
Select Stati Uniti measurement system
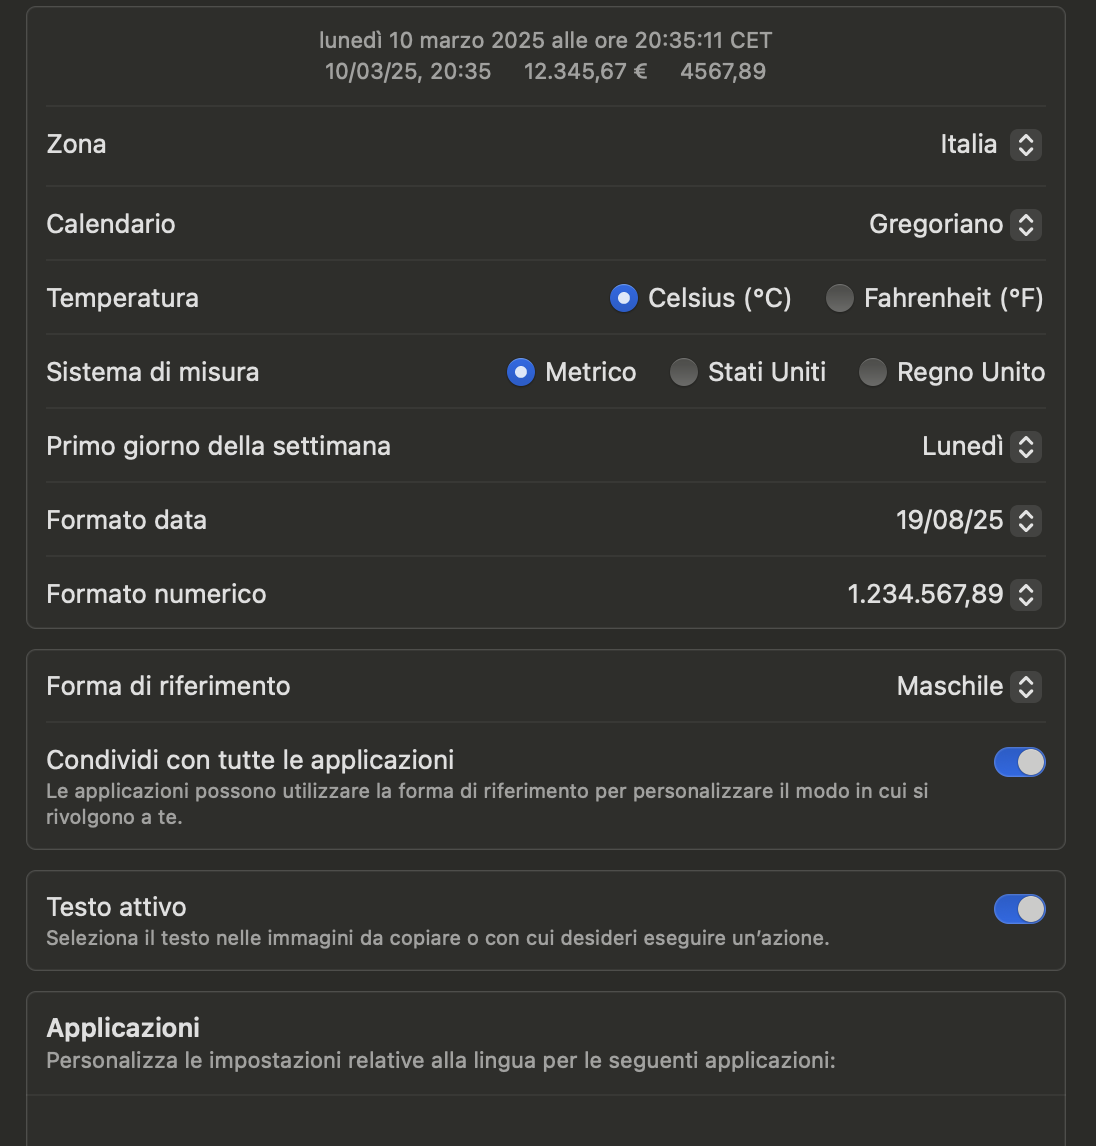[x=684, y=371]
